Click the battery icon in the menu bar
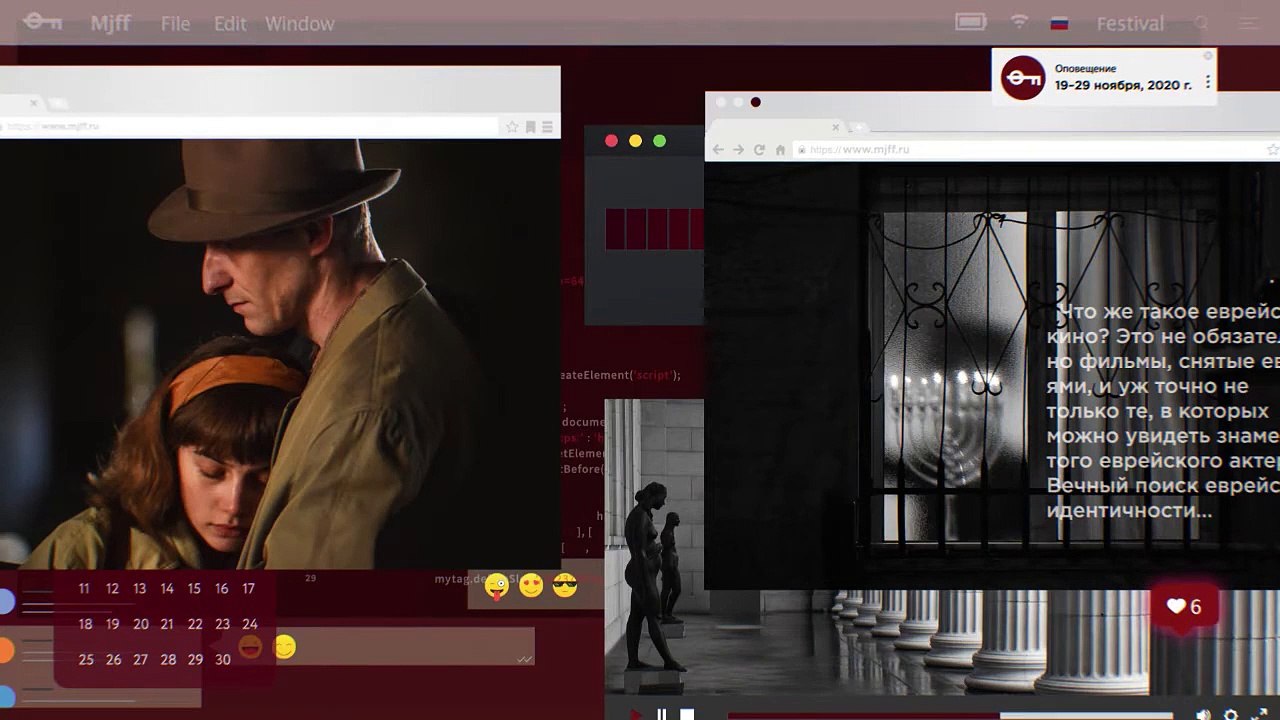Image resolution: width=1280 pixels, height=720 pixels. click(970, 22)
